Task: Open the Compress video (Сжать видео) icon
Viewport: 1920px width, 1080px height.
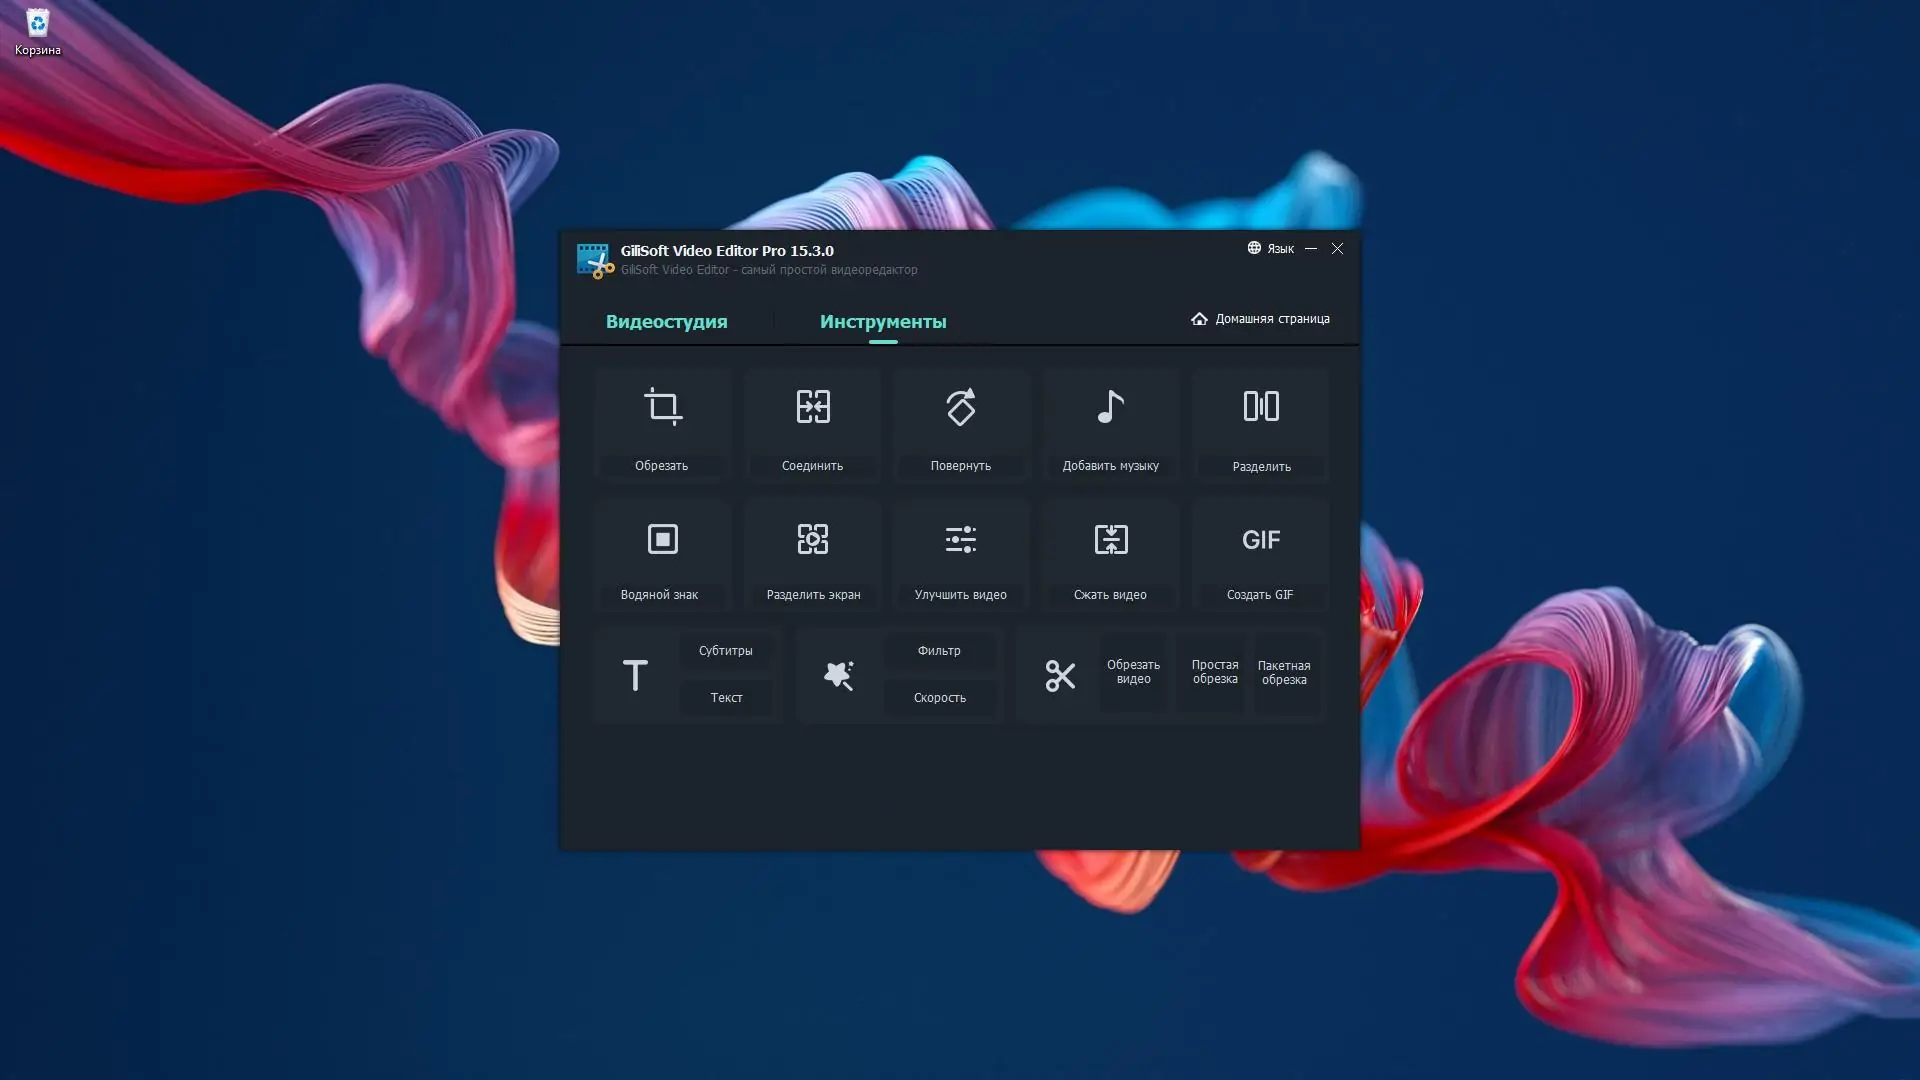Action: tap(1110, 540)
